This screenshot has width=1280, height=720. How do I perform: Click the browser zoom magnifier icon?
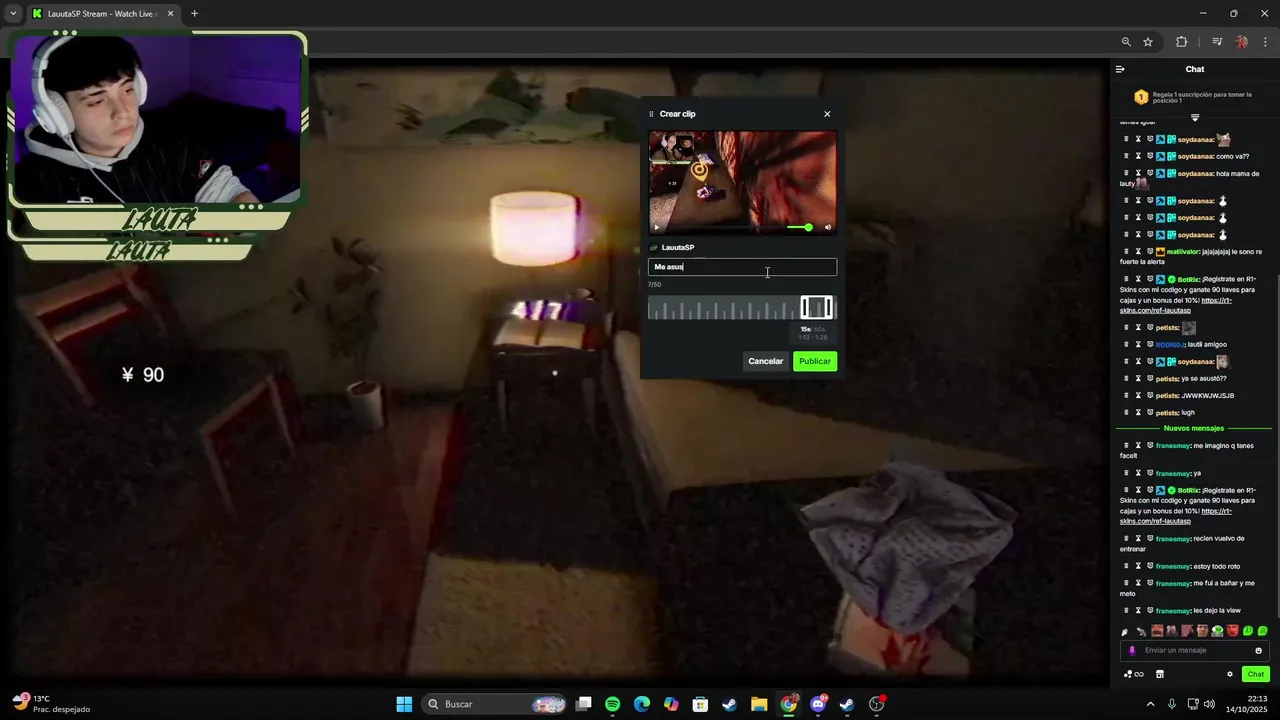1126,42
